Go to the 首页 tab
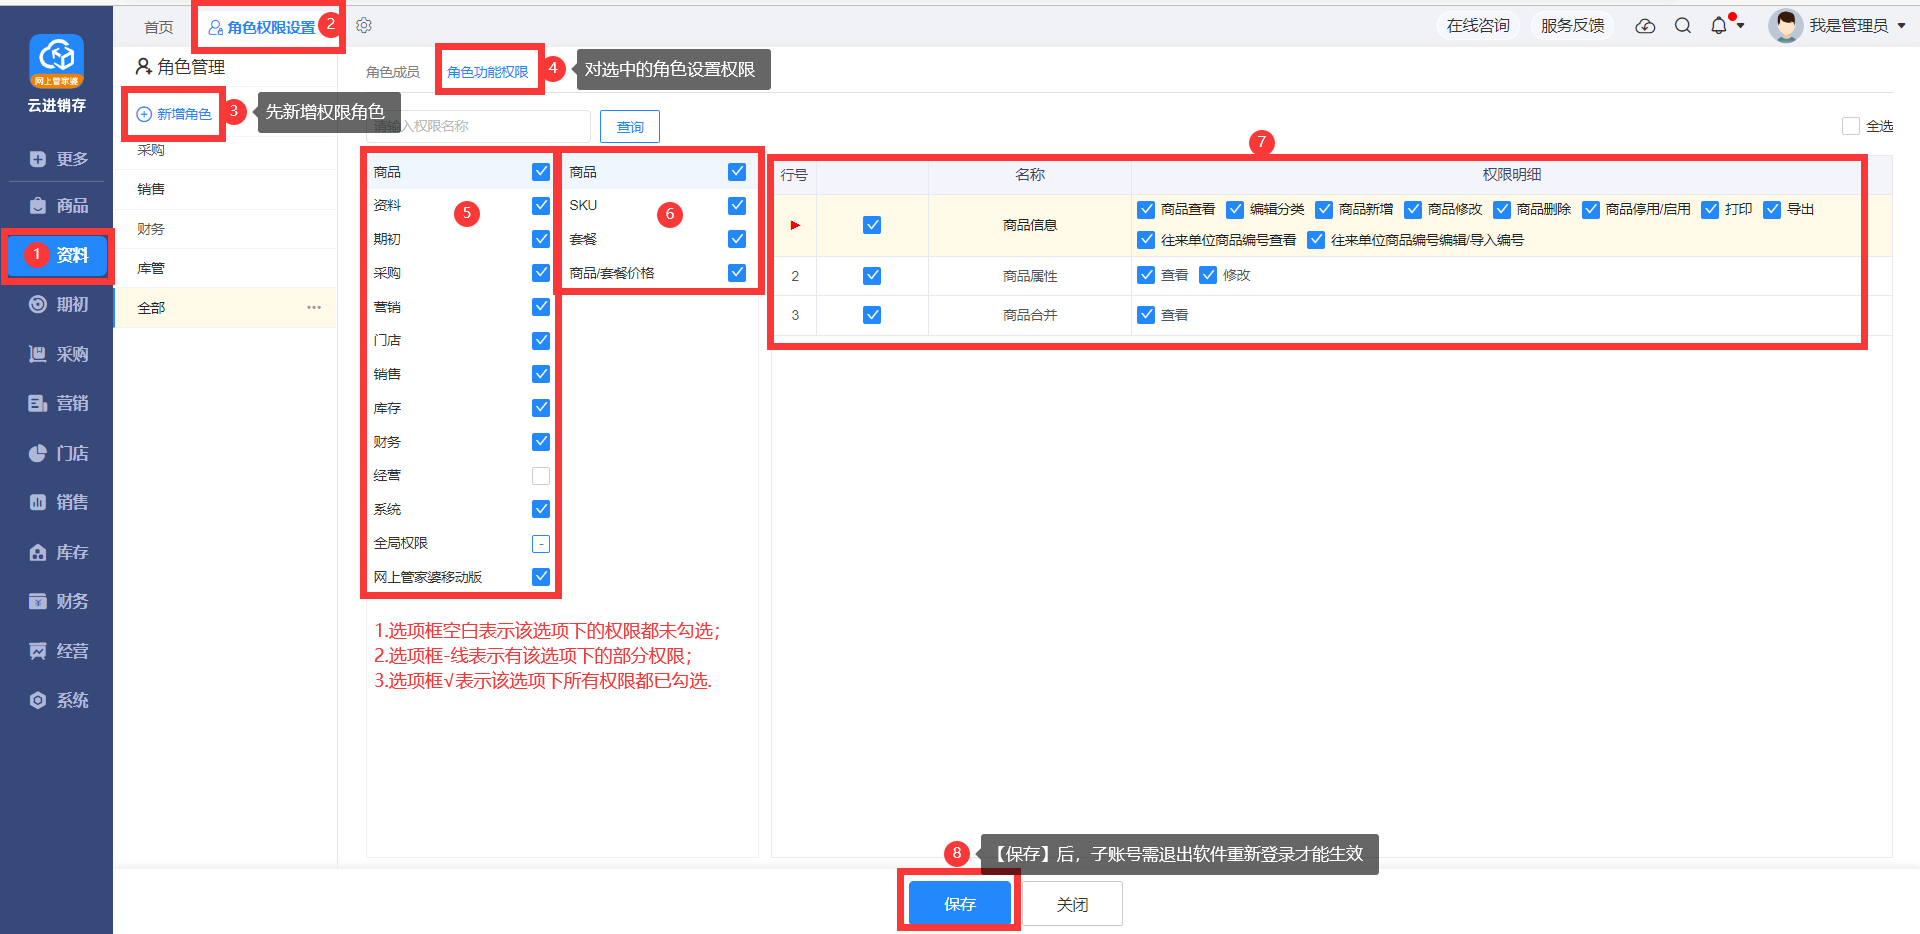The image size is (1920, 934). point(159,27)
